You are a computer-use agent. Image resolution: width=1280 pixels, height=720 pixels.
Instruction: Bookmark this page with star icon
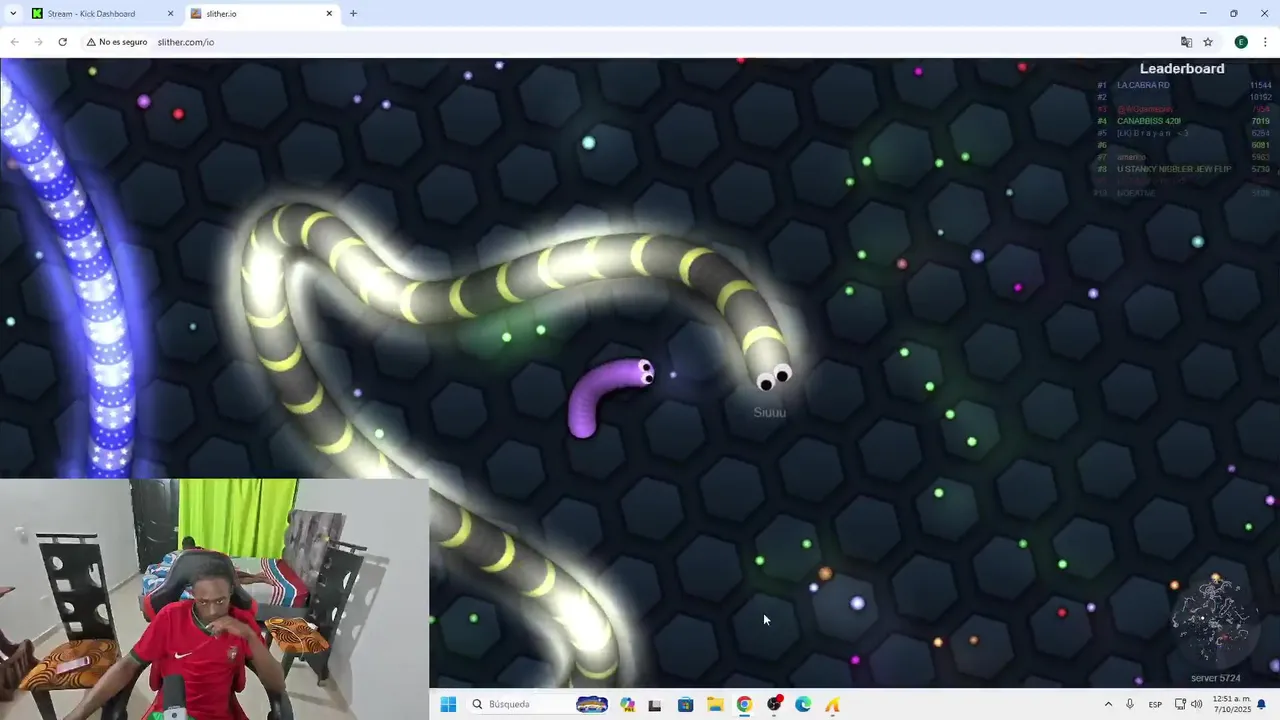[1208, 42]
